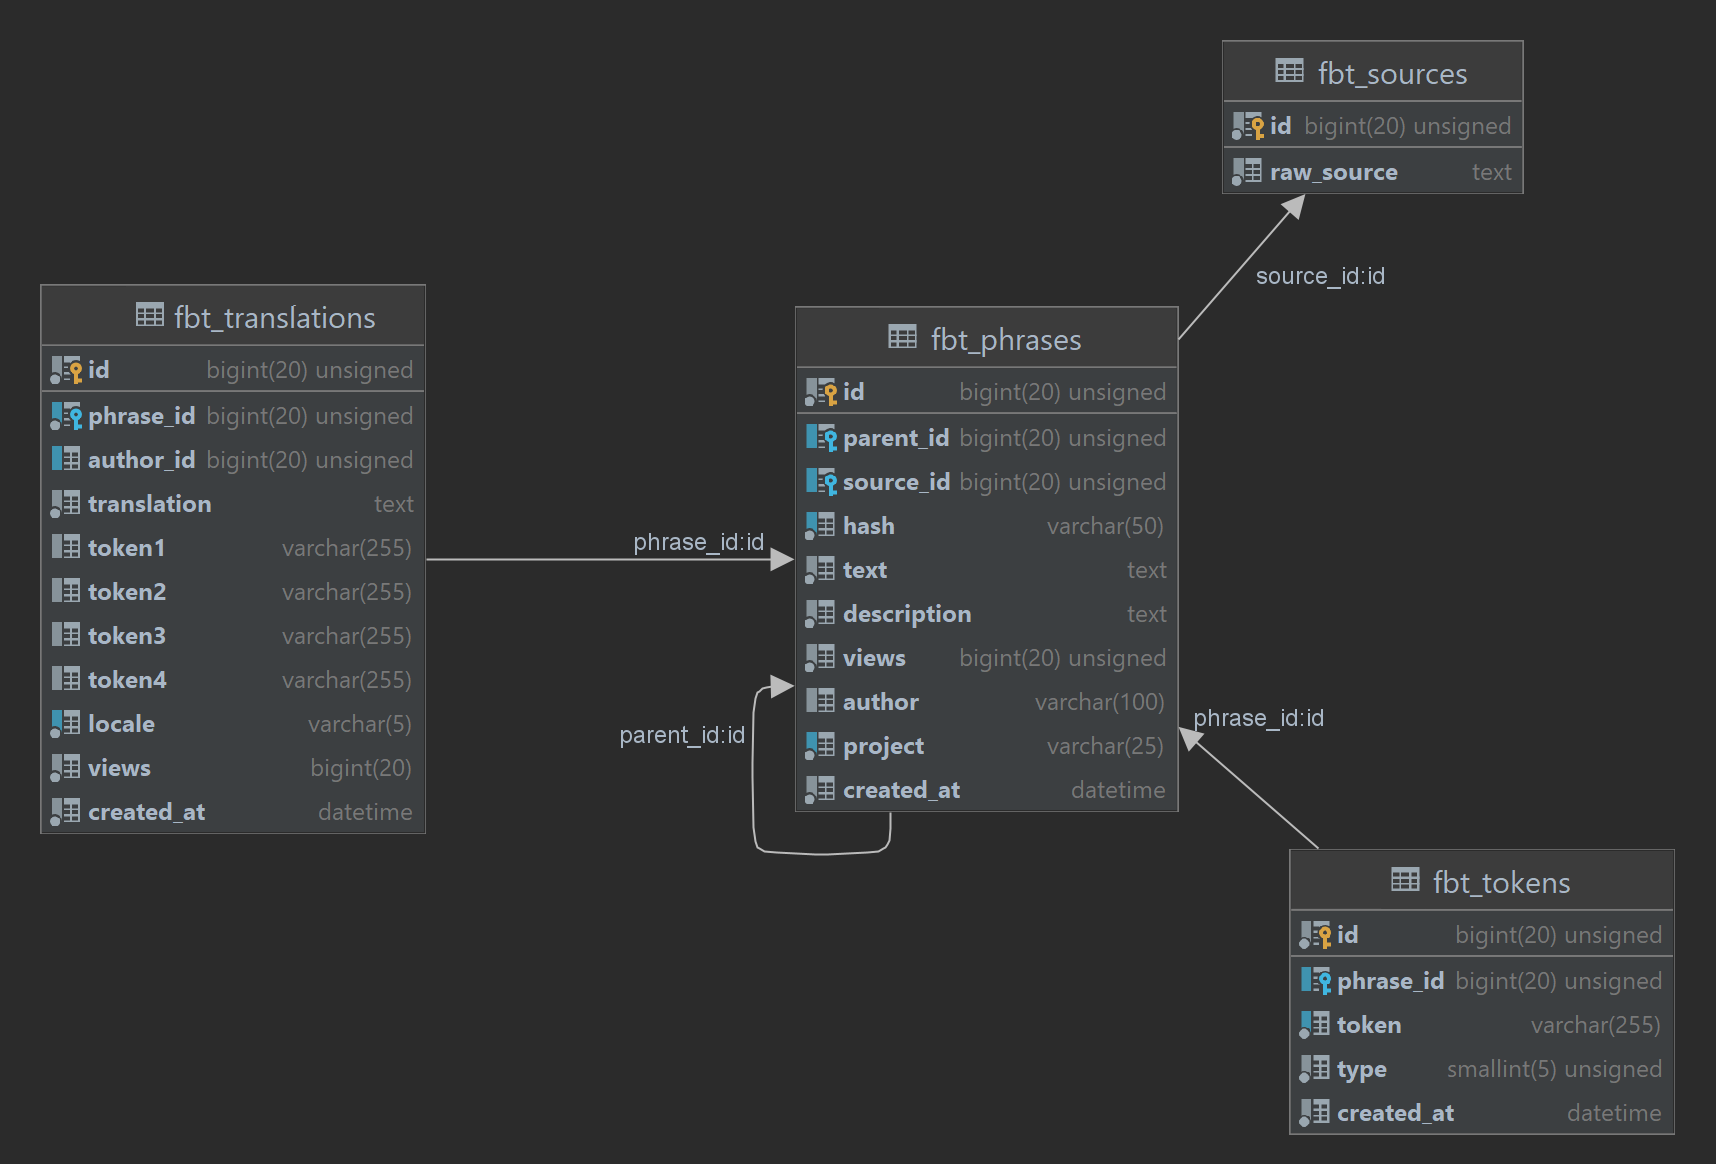
Task: Click column icon beside fbt_tokens created_at
Action: (1314, 1113)
